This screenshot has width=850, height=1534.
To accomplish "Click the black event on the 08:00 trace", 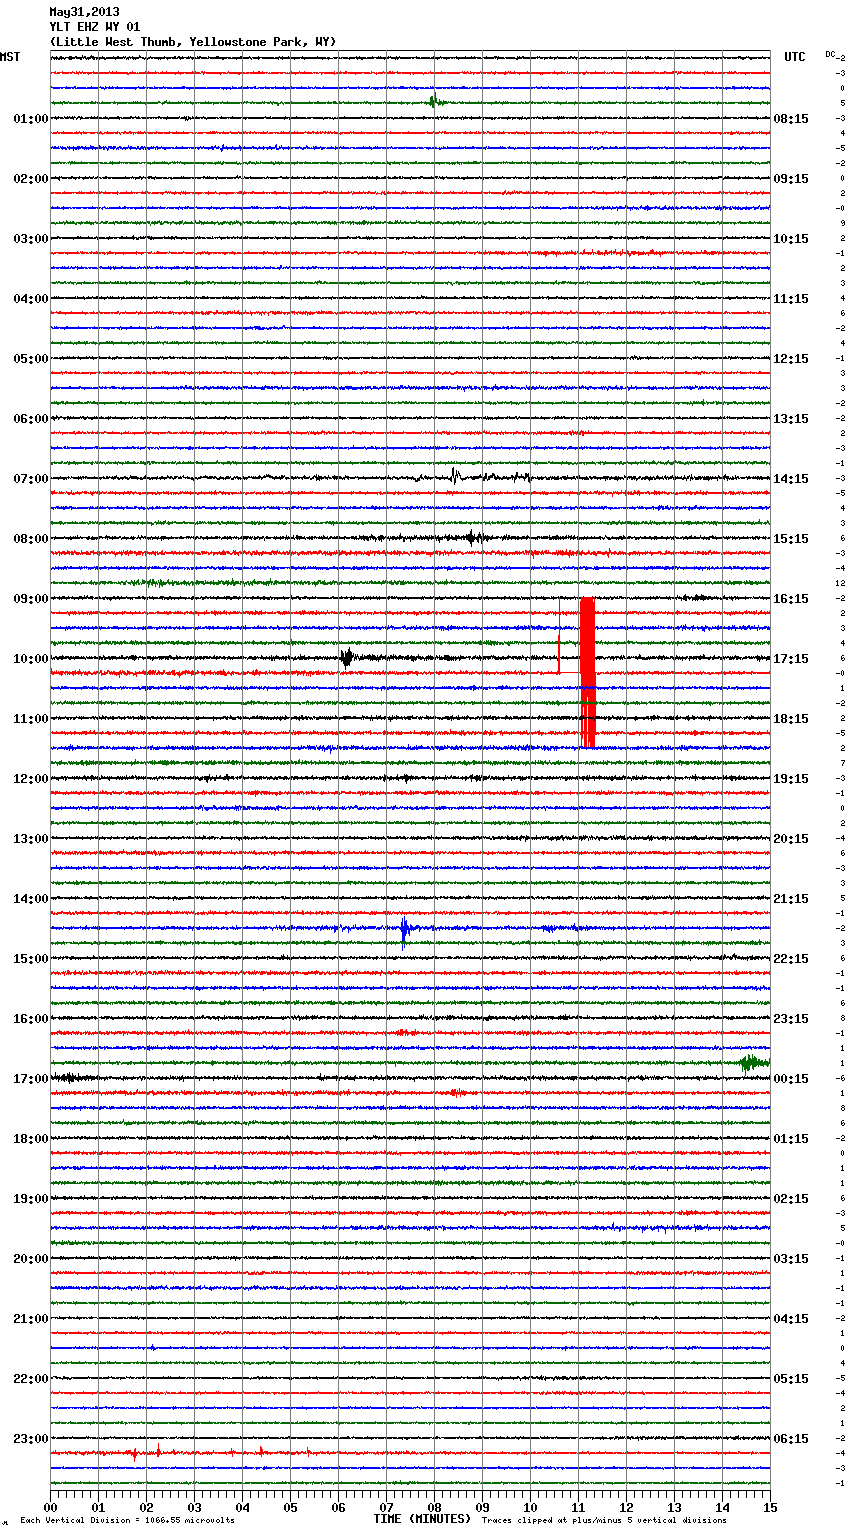I will pyautogui.click(x=474, y=537).
